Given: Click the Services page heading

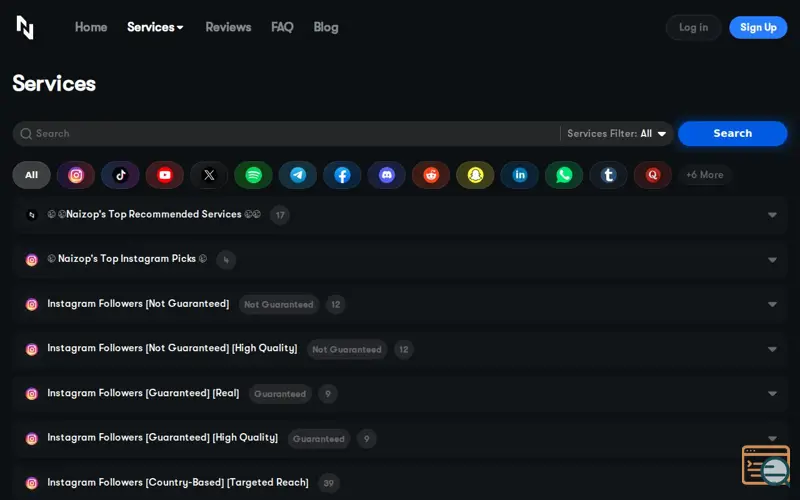Looking at the screenshot, I should 54,84.
